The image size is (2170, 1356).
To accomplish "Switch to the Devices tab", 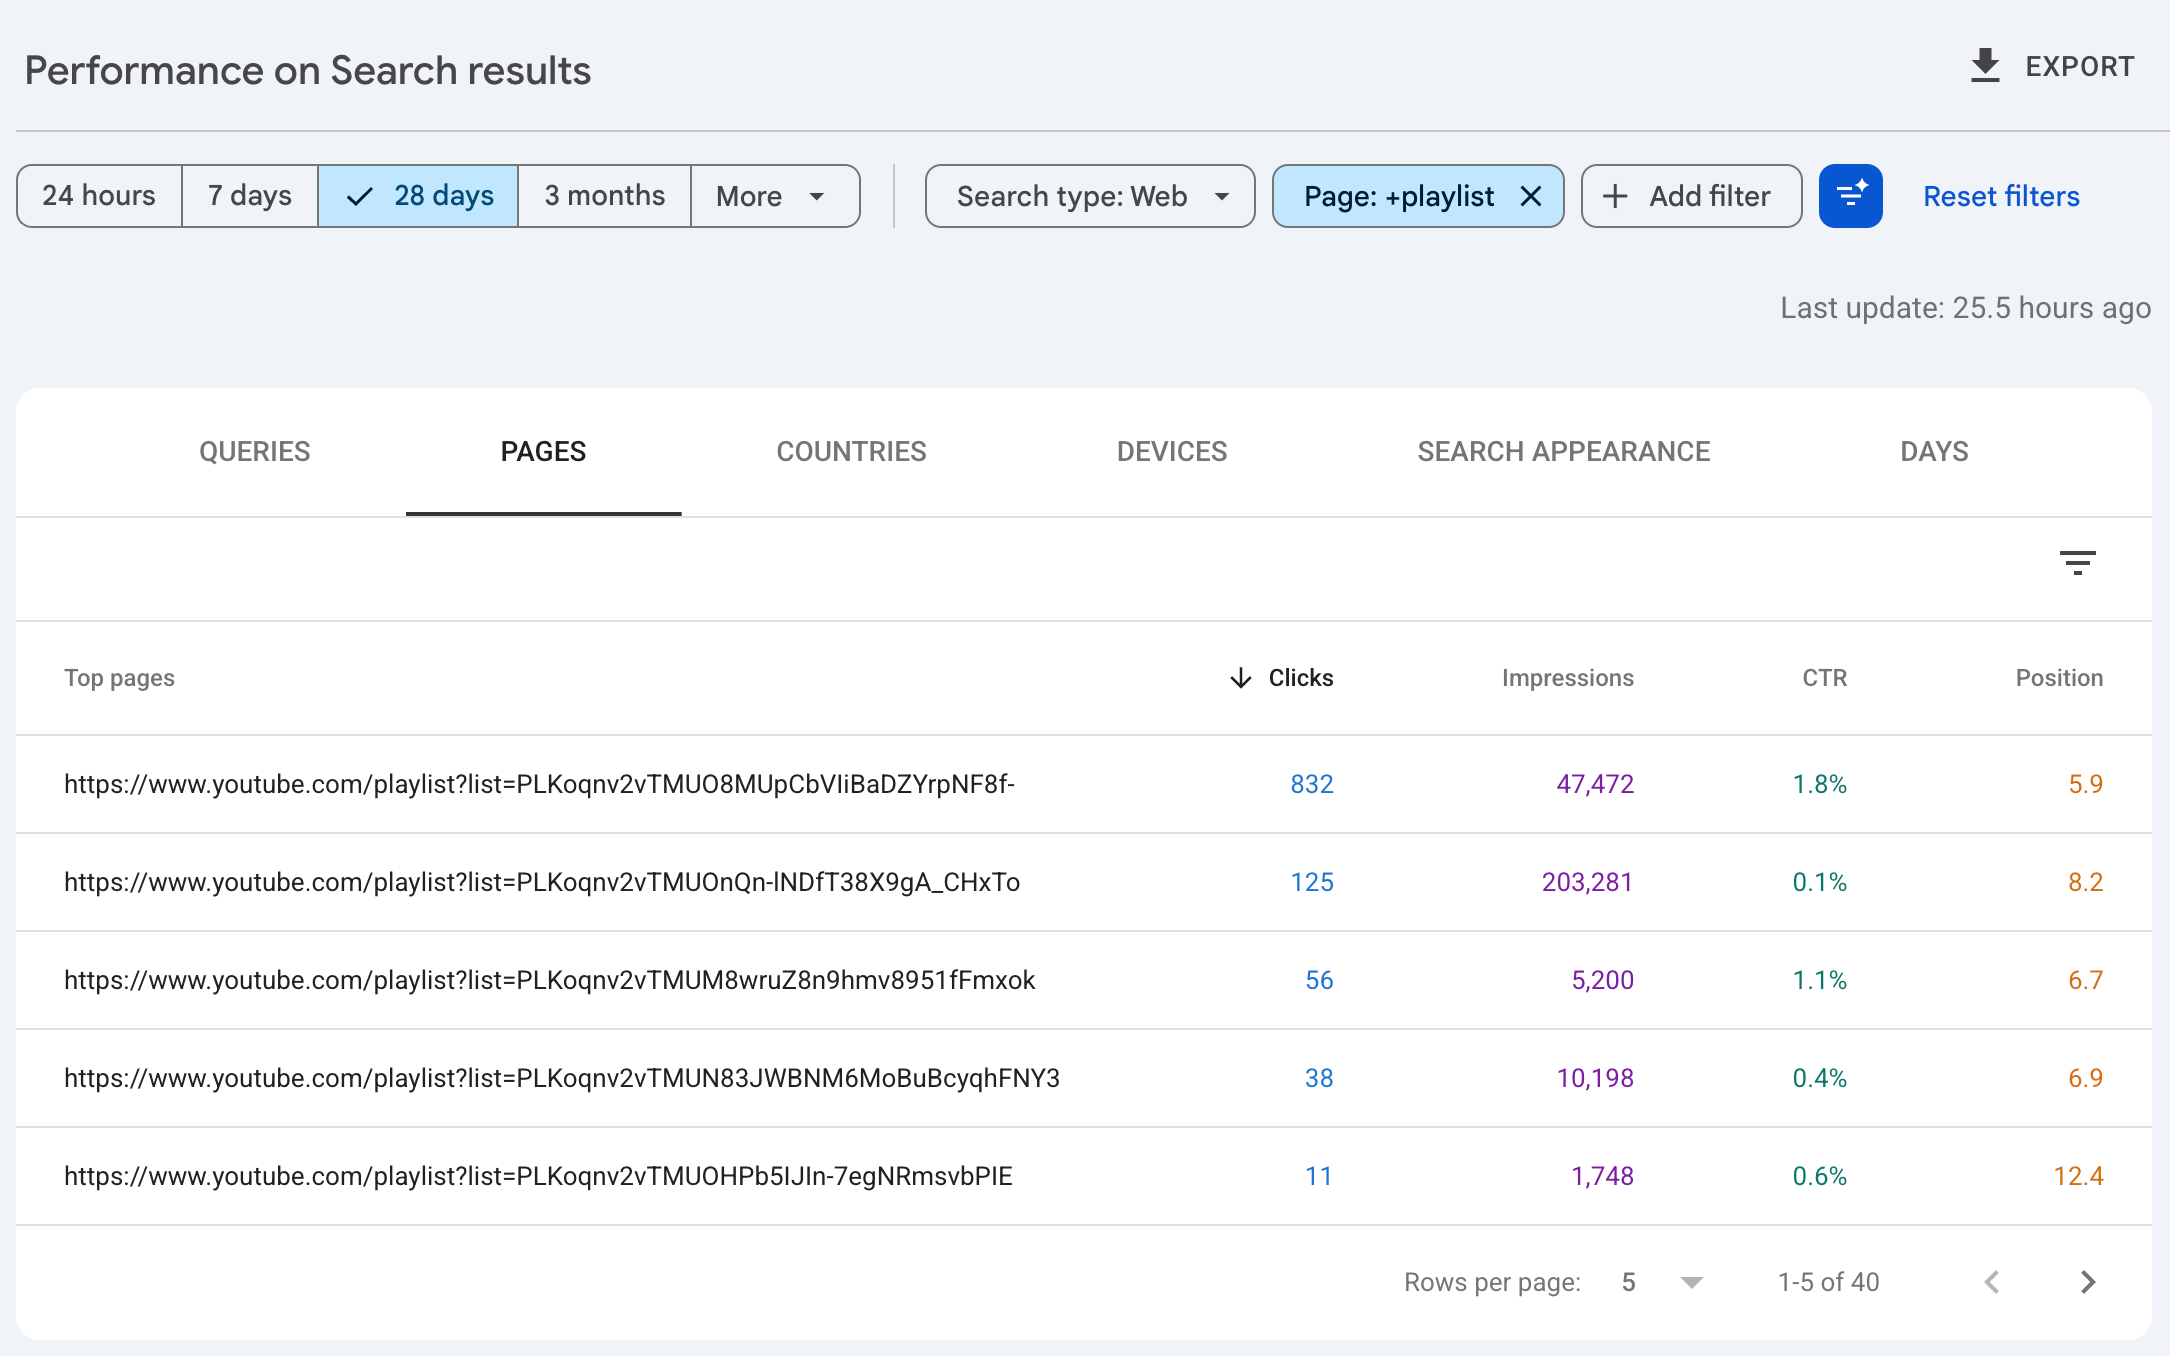I will point(1172,452).
